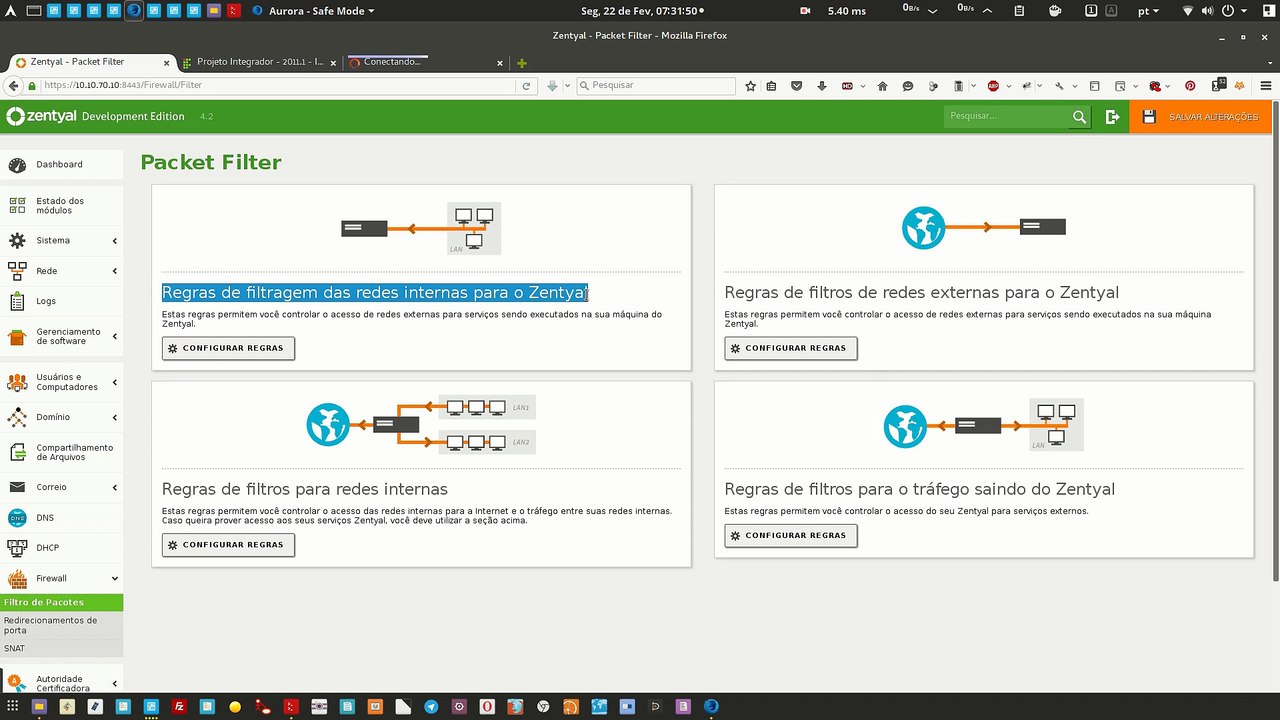Go back with the browser back arrow
This screenshot has width=1280, height=720.
[x=15, y=86]
